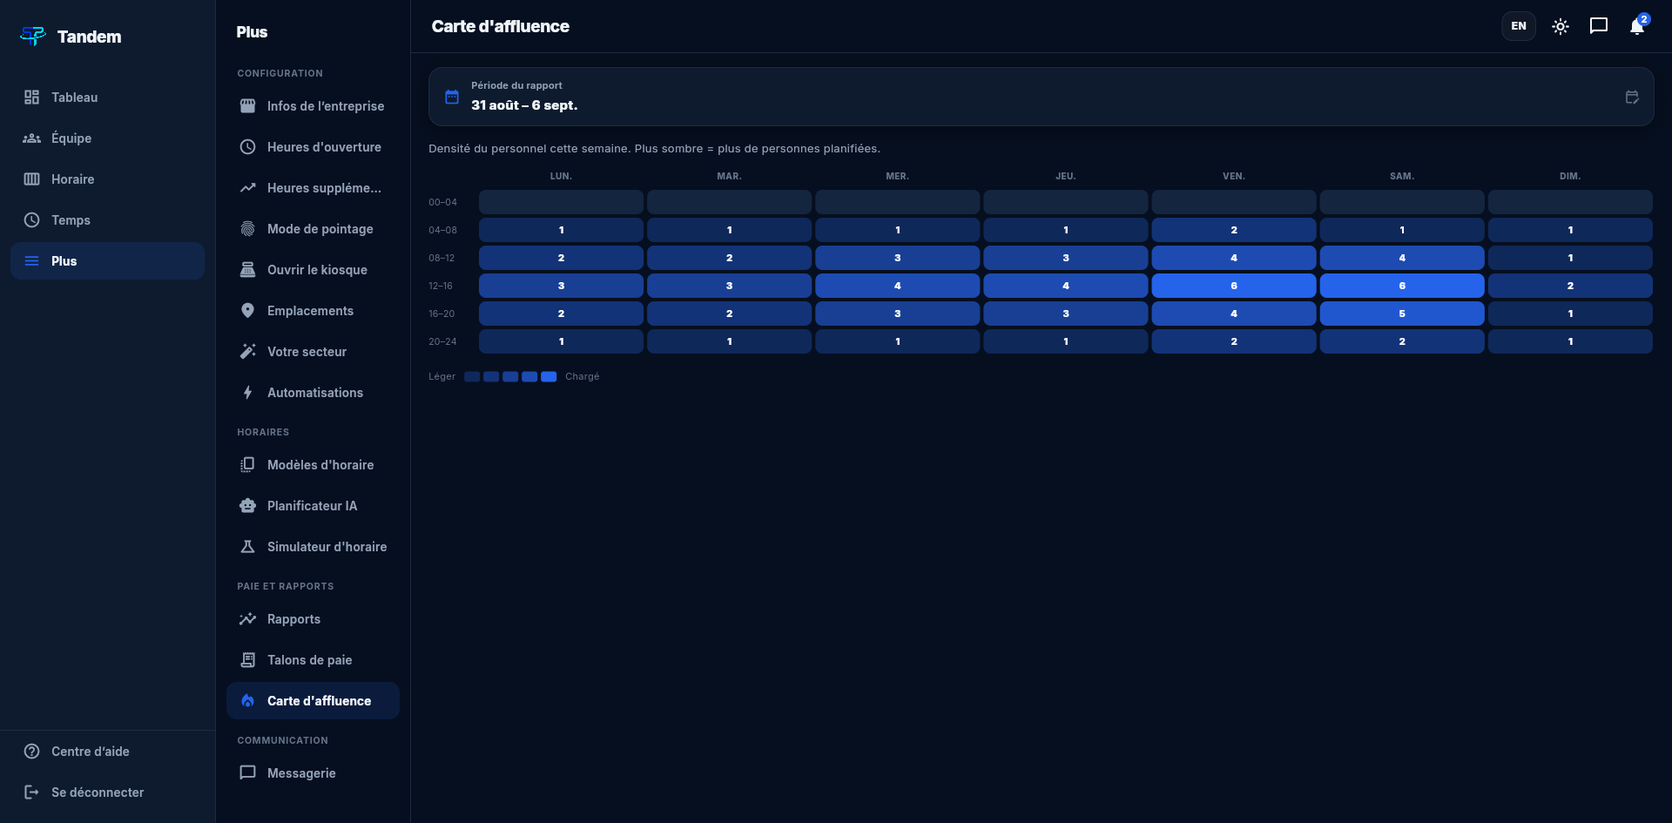Open the chat messages icon in header
This screenshot has width=1672, height=823.
1599,26
